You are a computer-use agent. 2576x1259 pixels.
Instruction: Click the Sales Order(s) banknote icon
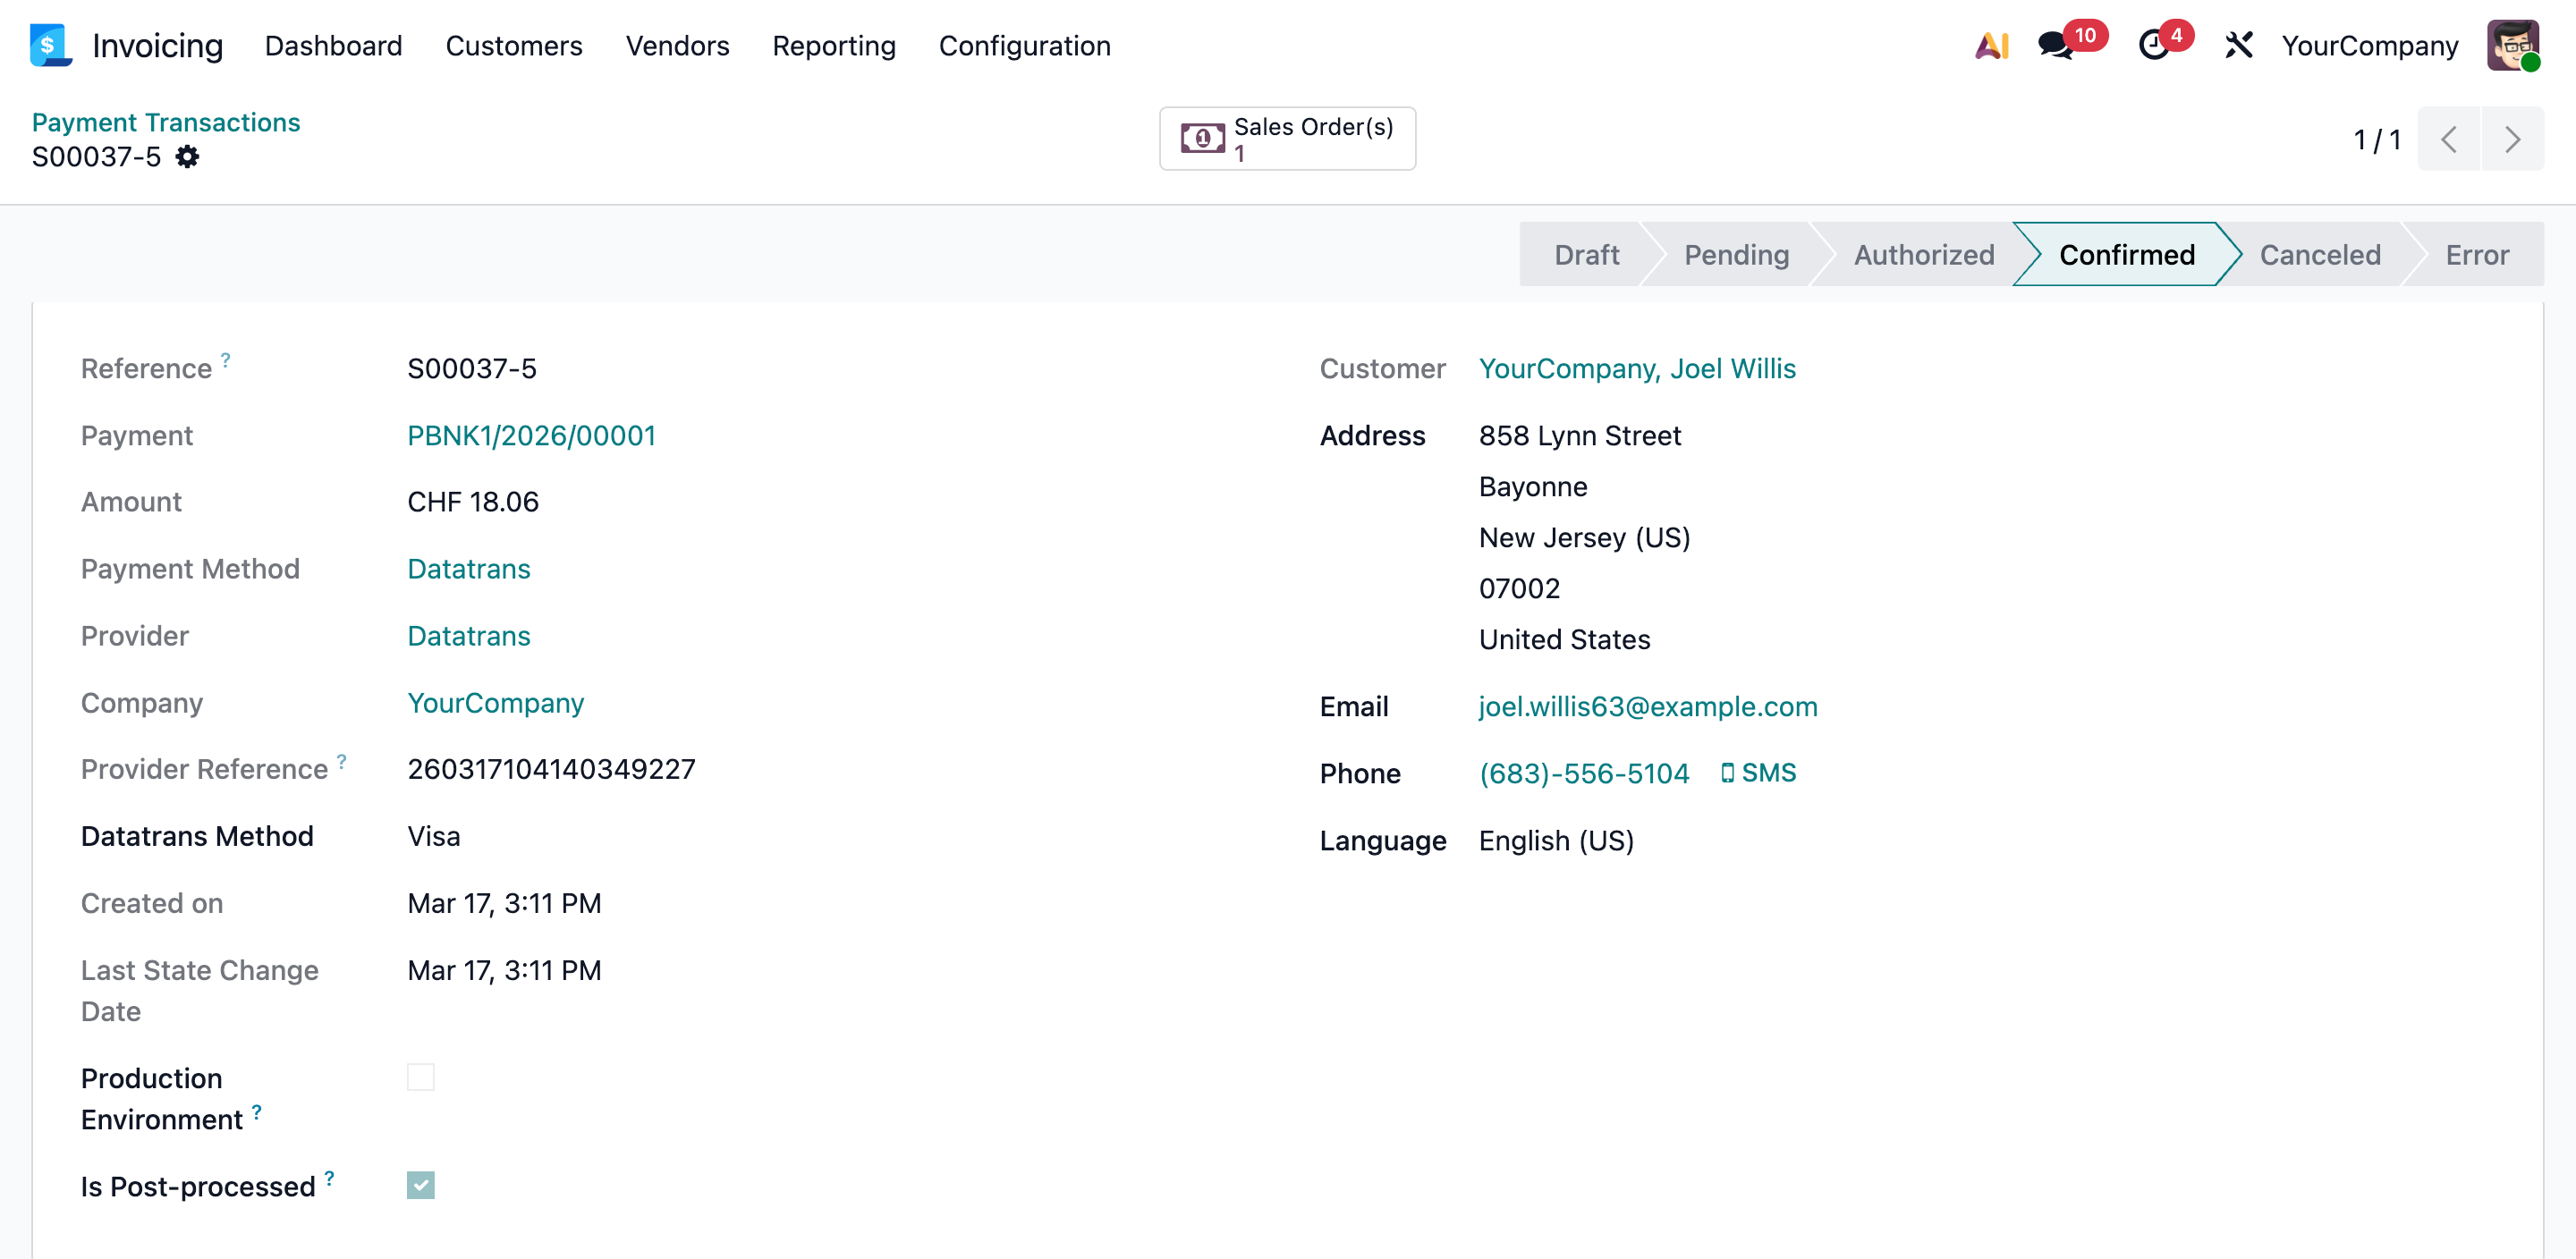point(1202,139)
